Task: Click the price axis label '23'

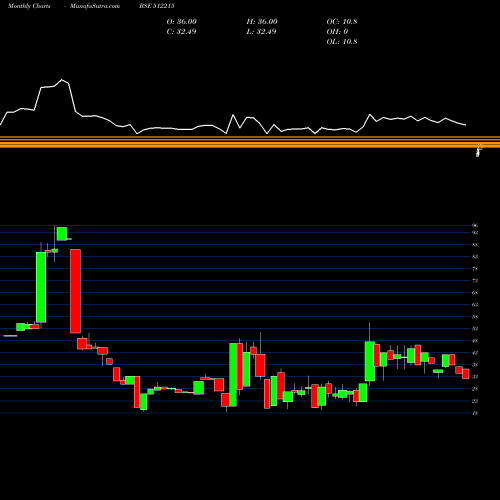Action: 475,401
